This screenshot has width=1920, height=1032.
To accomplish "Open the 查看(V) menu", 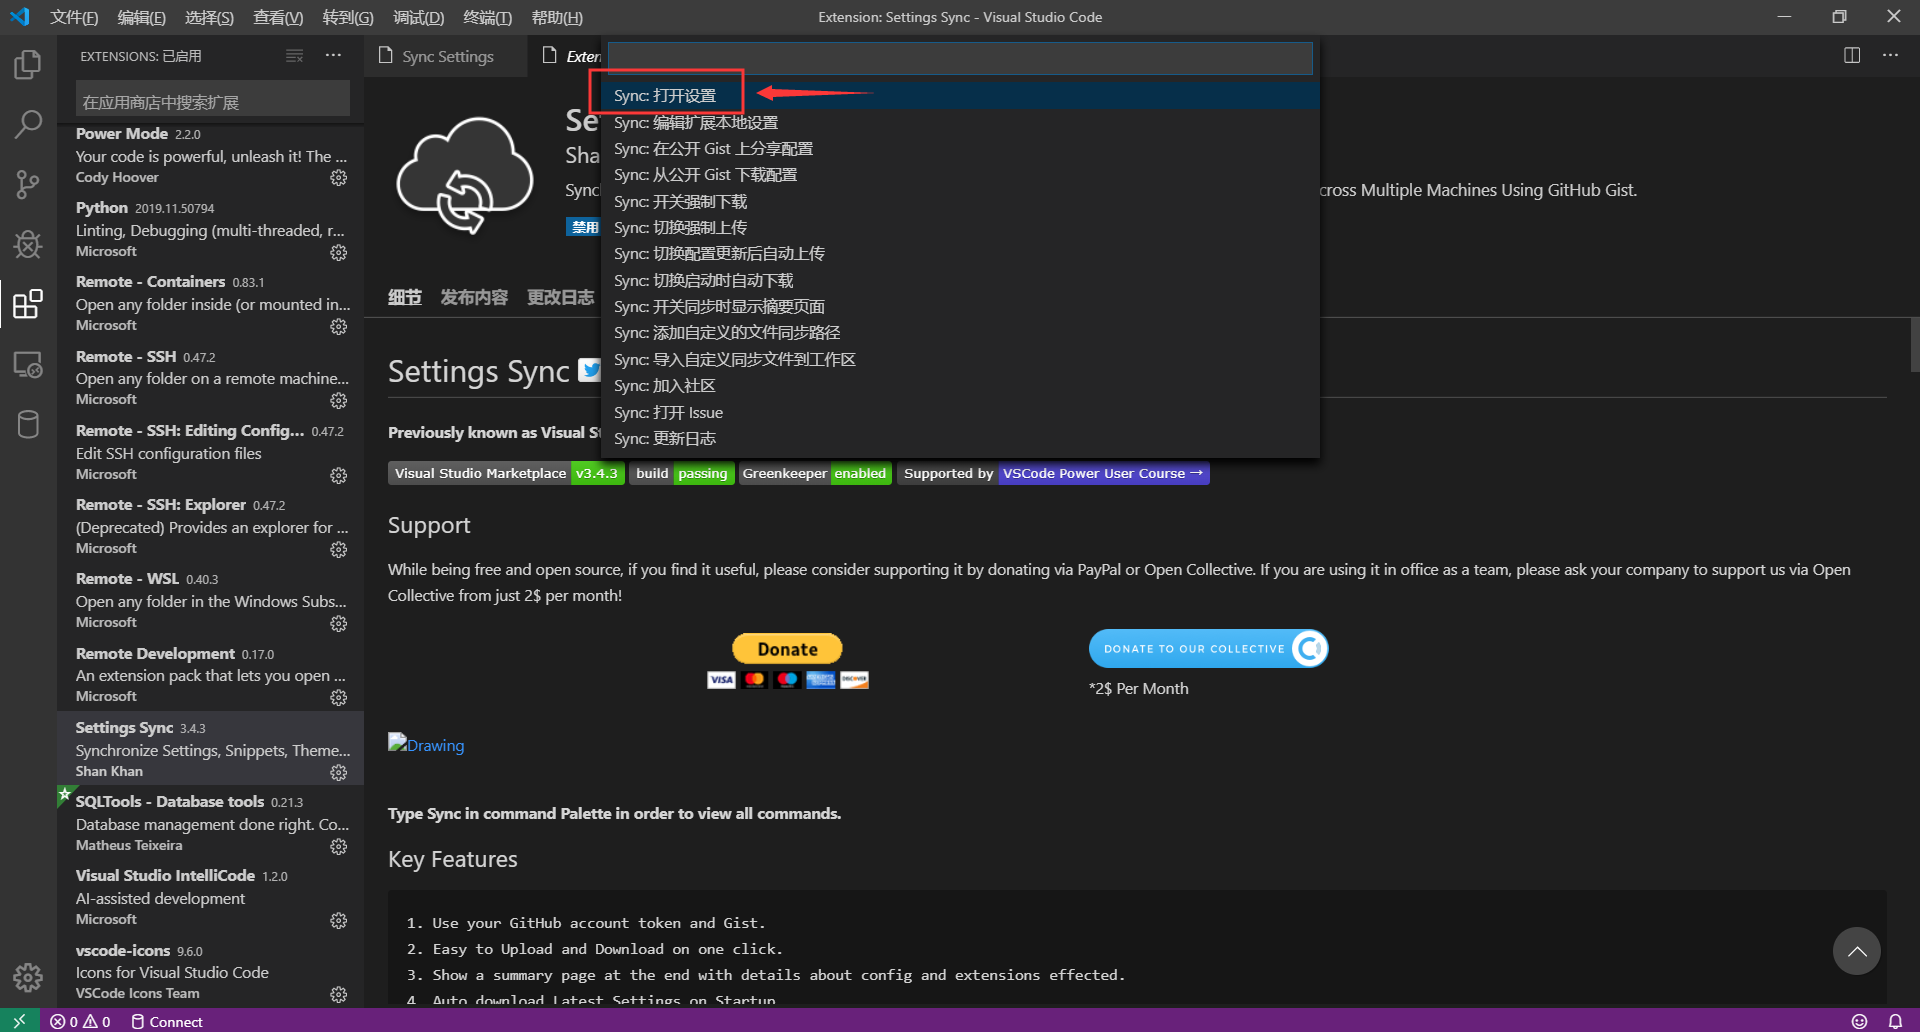I will 278,17.
